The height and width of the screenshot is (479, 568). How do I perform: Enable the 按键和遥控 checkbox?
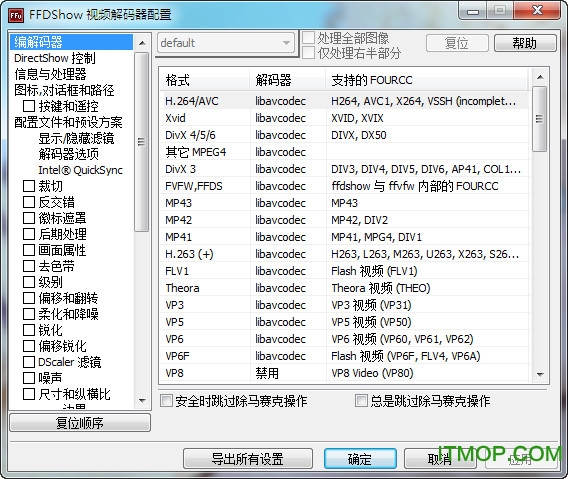pyautogui.click(x=29, y=106)
